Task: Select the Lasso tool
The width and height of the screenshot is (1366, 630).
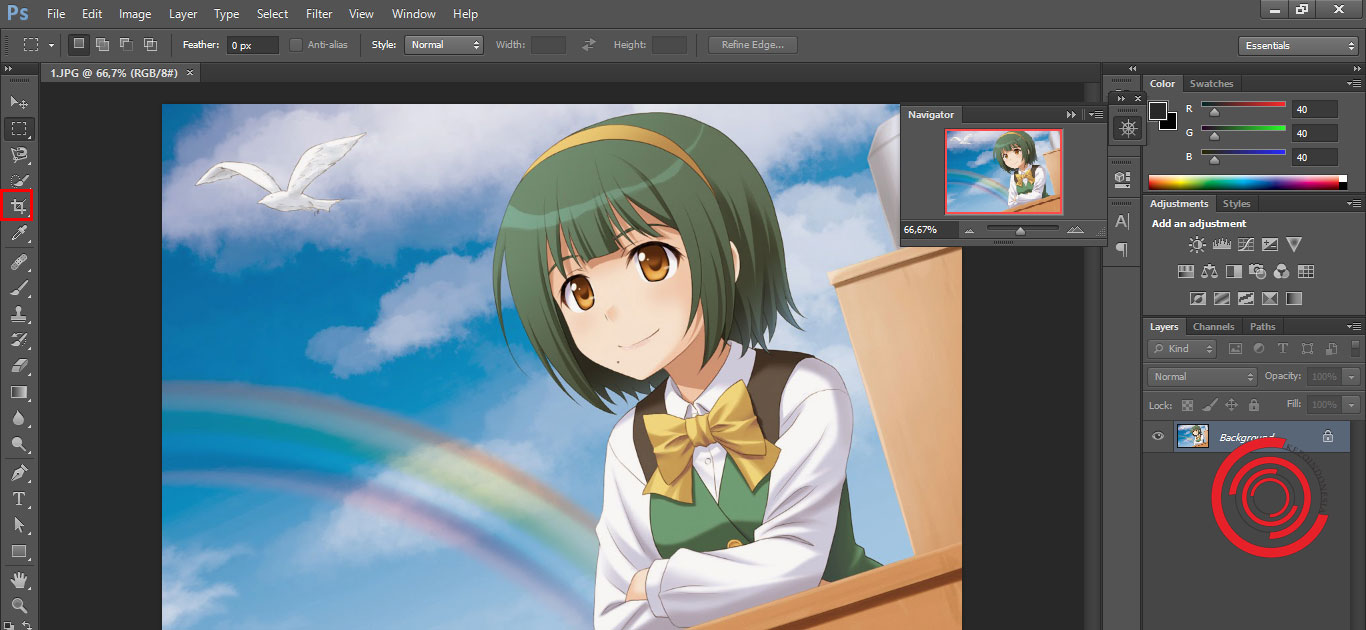Action: [x=18, y=155]
